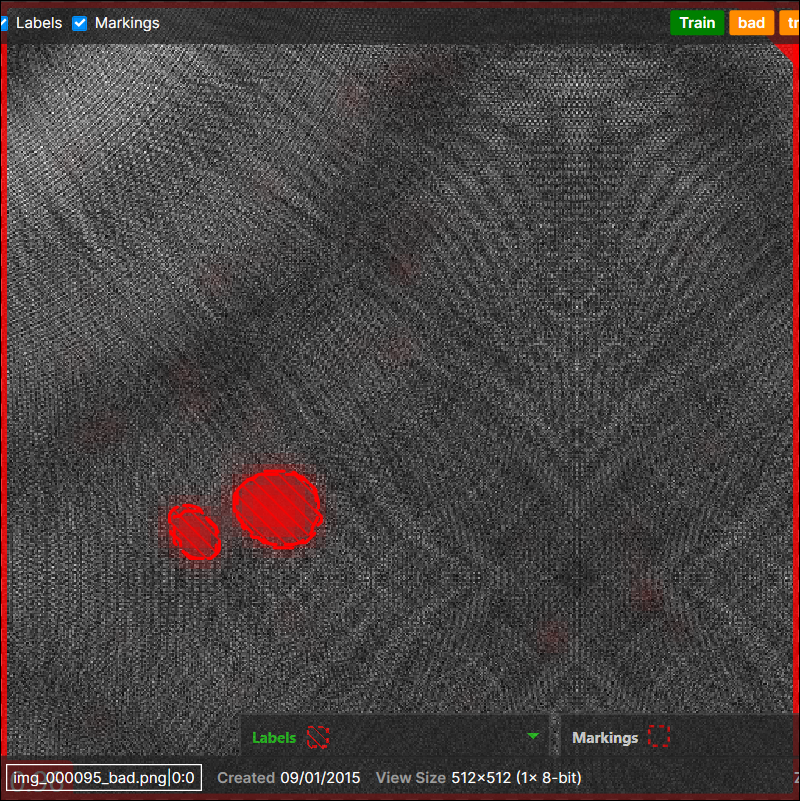Toggle the Labels checkbox
Image resolution: width=800 pixels, height=801 pixels.
point(4,23)
